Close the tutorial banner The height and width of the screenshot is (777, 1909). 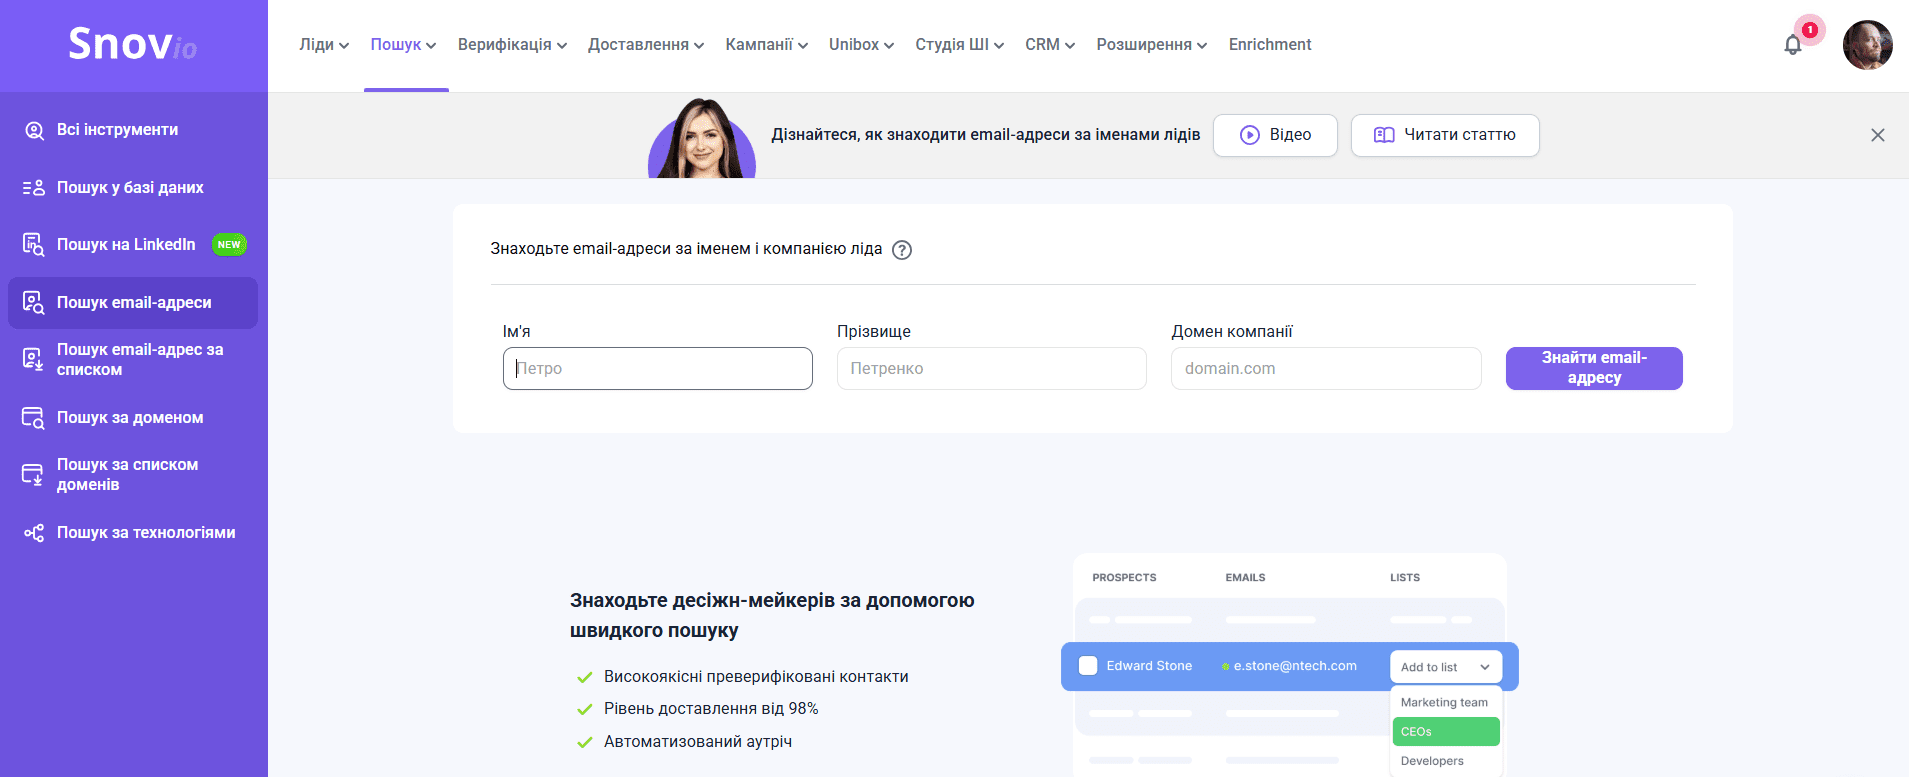(x=1878, y=135)
